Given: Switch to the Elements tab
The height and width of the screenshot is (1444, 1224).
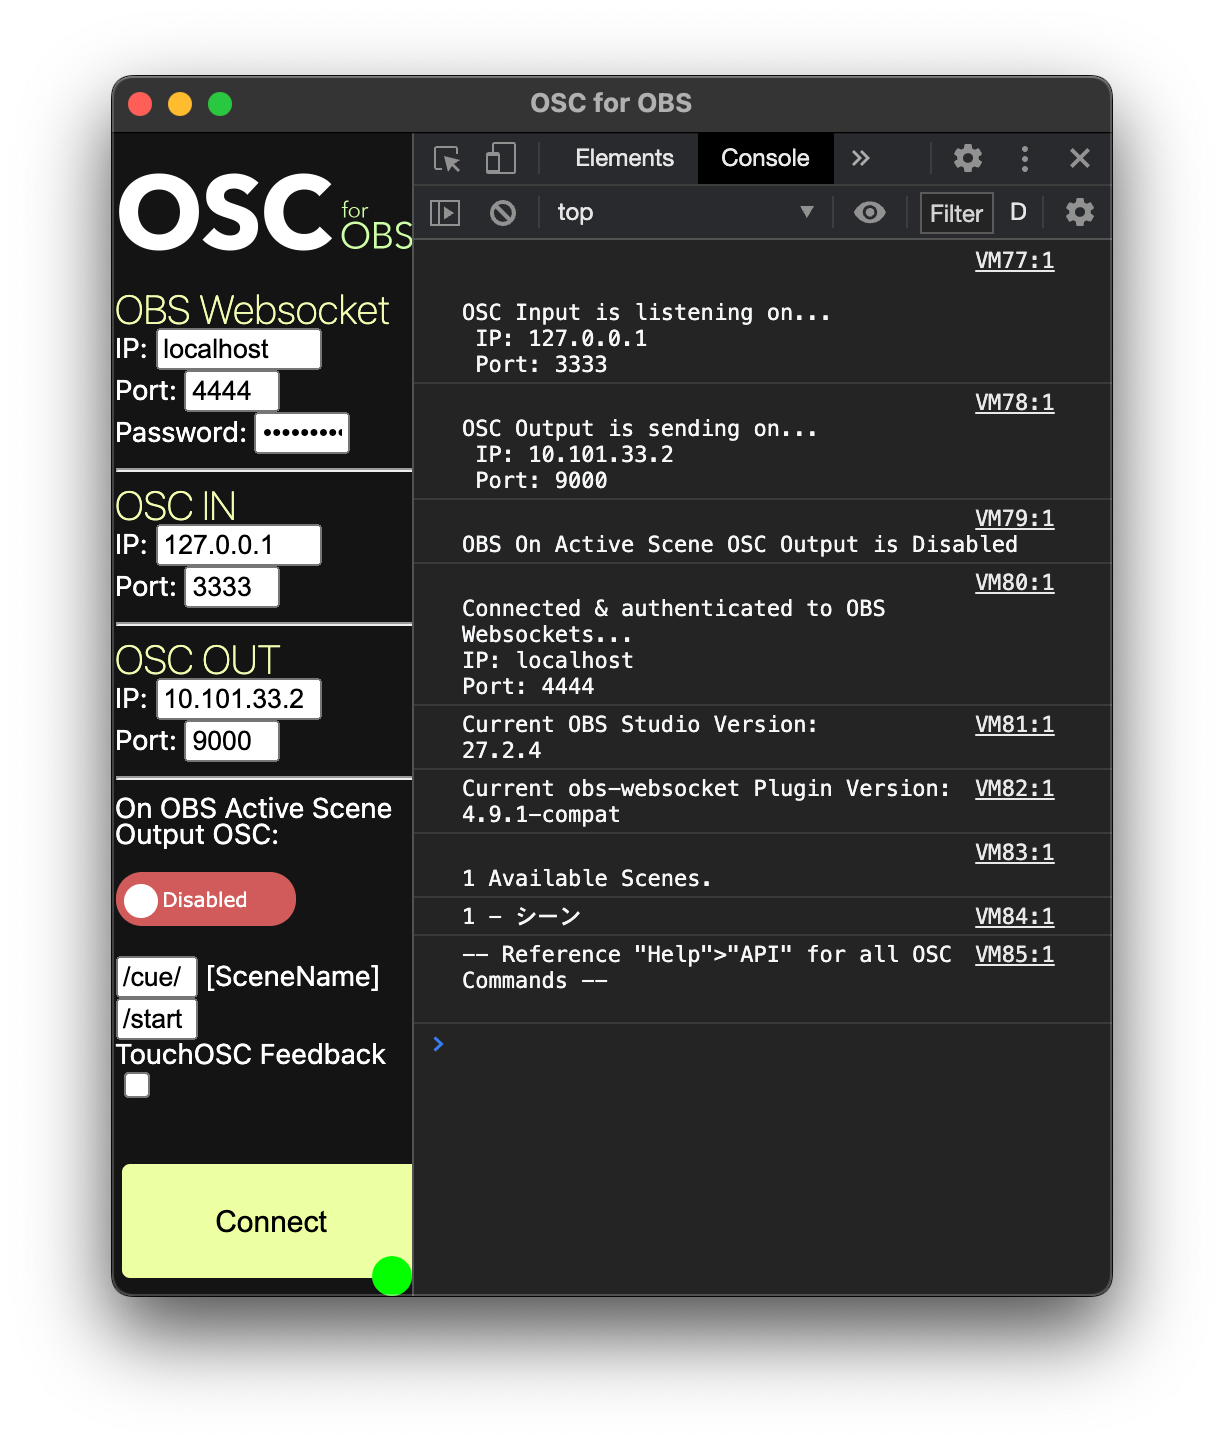Looking at the screenshot, I should coord(624,158).
